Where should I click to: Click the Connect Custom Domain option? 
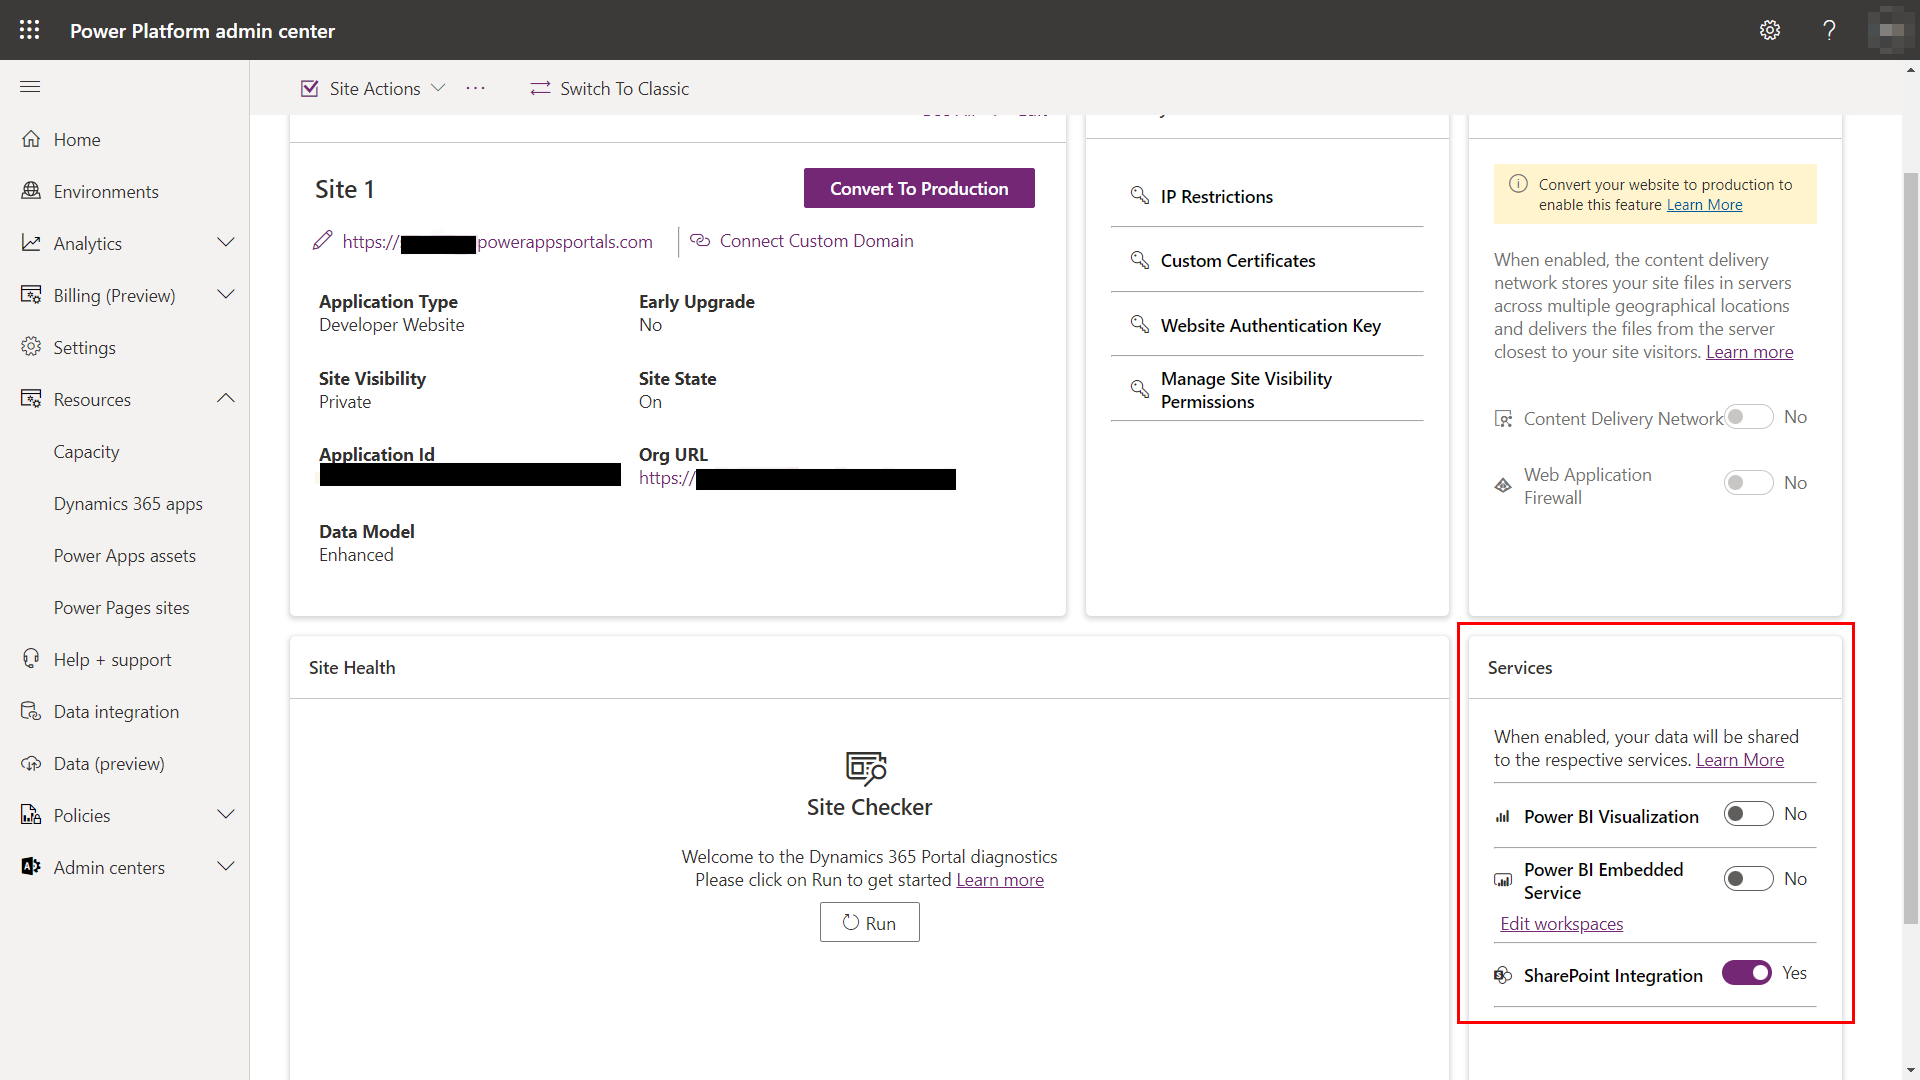coord(804,240)
